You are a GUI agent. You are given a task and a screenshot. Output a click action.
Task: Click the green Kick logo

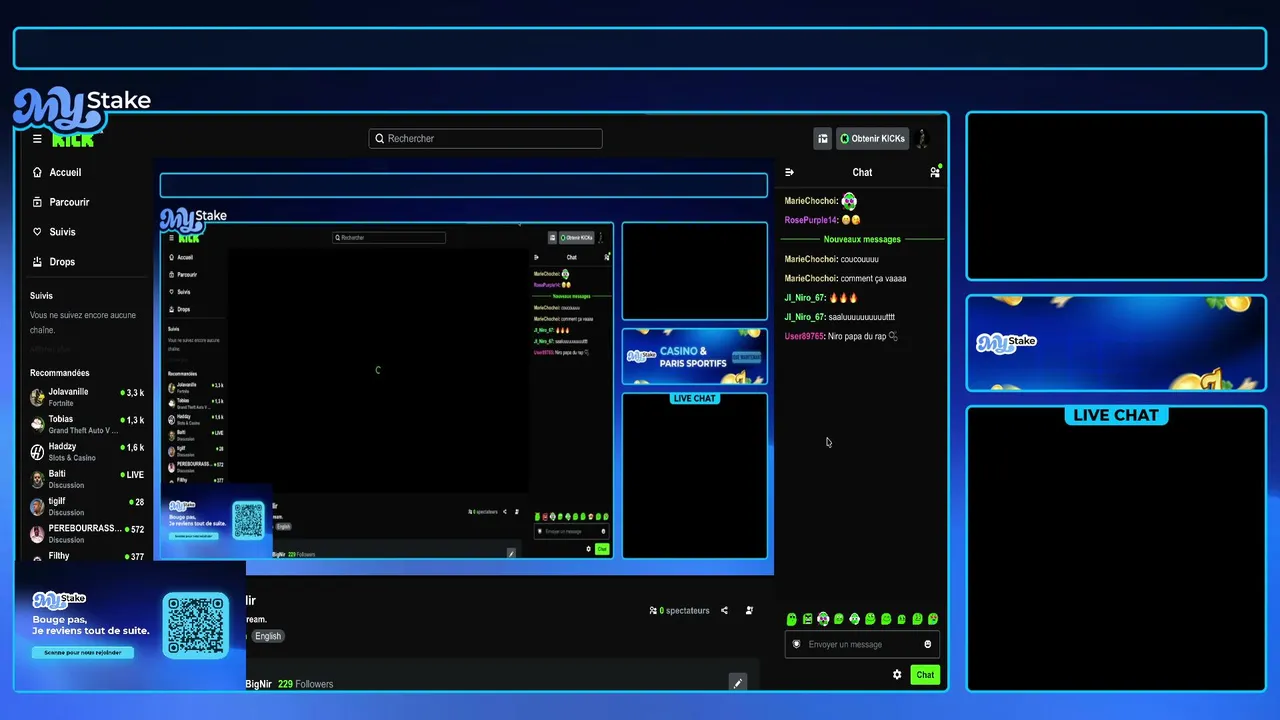pyautogui.click(x=73, y=139)
